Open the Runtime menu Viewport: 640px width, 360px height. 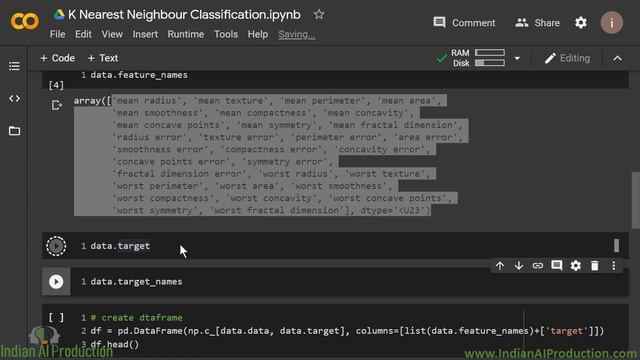coord(186,34)
